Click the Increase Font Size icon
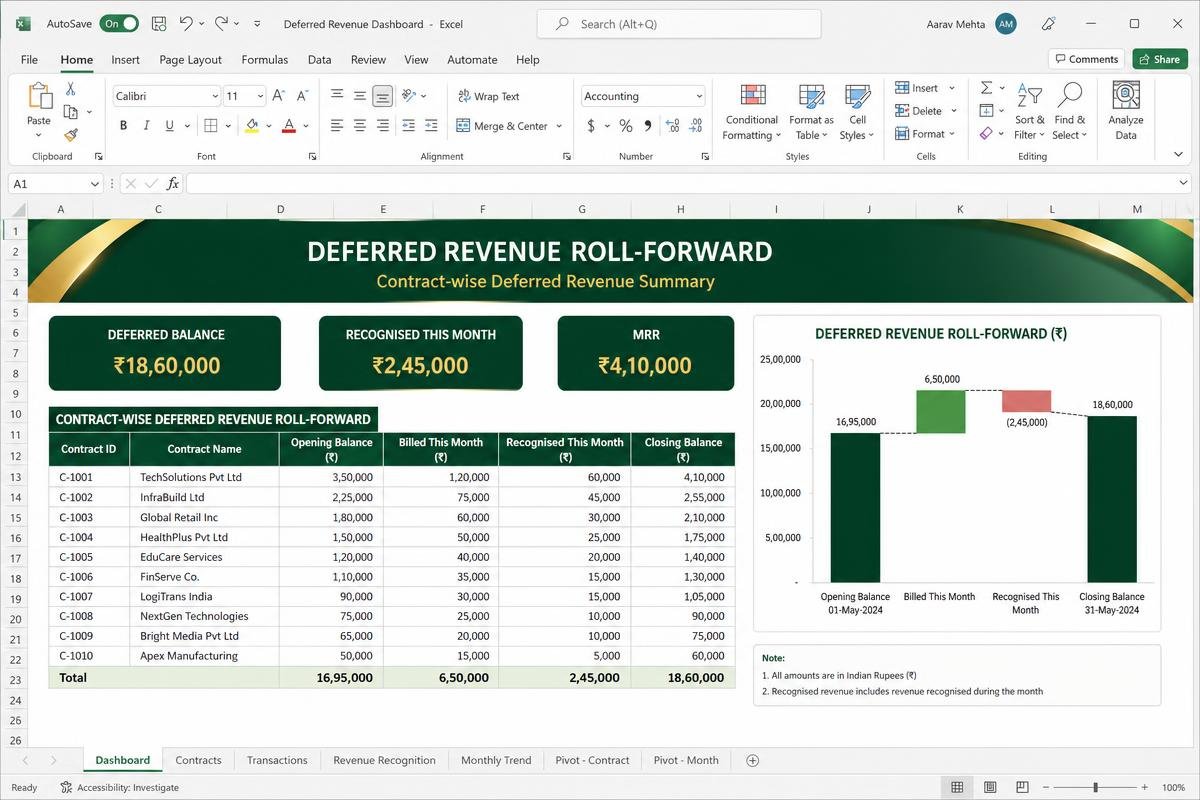The image size is (1200, 800). pos(279,96)
